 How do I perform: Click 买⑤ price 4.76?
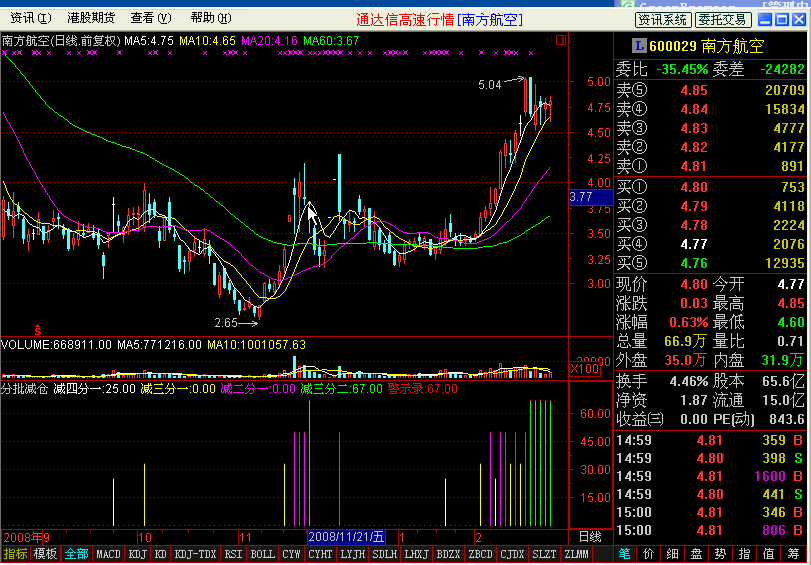(x=694, y=263)
